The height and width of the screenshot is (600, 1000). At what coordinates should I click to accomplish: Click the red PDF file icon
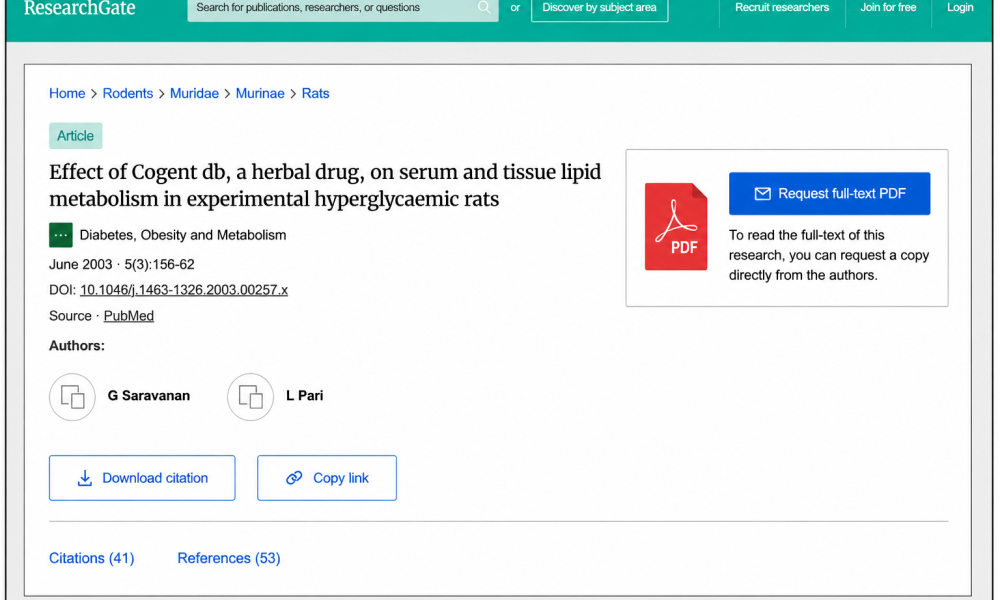[675, 226]
